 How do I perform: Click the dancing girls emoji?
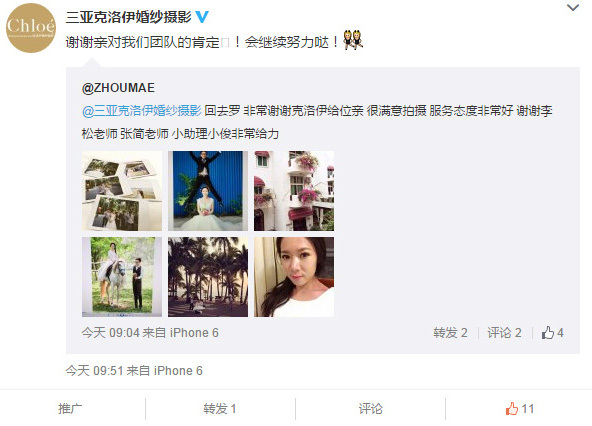[353, 40]
